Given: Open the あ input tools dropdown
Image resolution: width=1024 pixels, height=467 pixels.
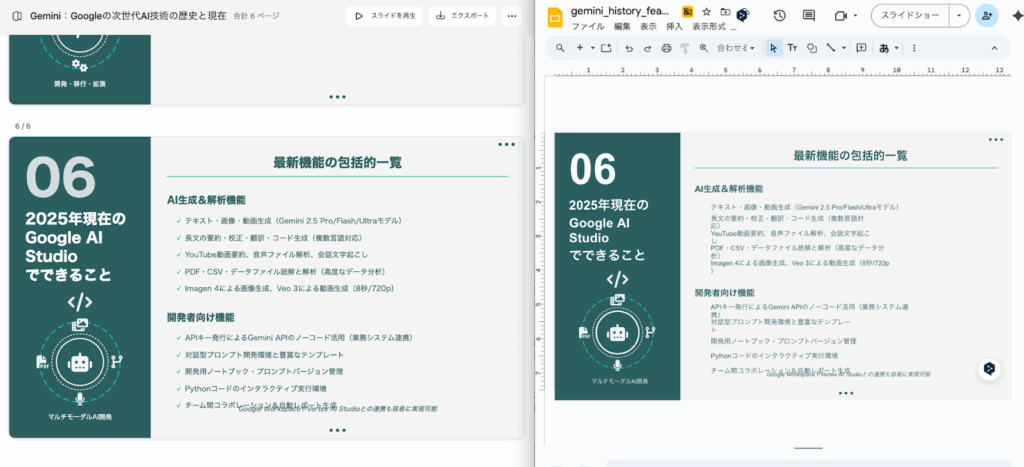Looking at the screenshot, I should click(888, 48).
